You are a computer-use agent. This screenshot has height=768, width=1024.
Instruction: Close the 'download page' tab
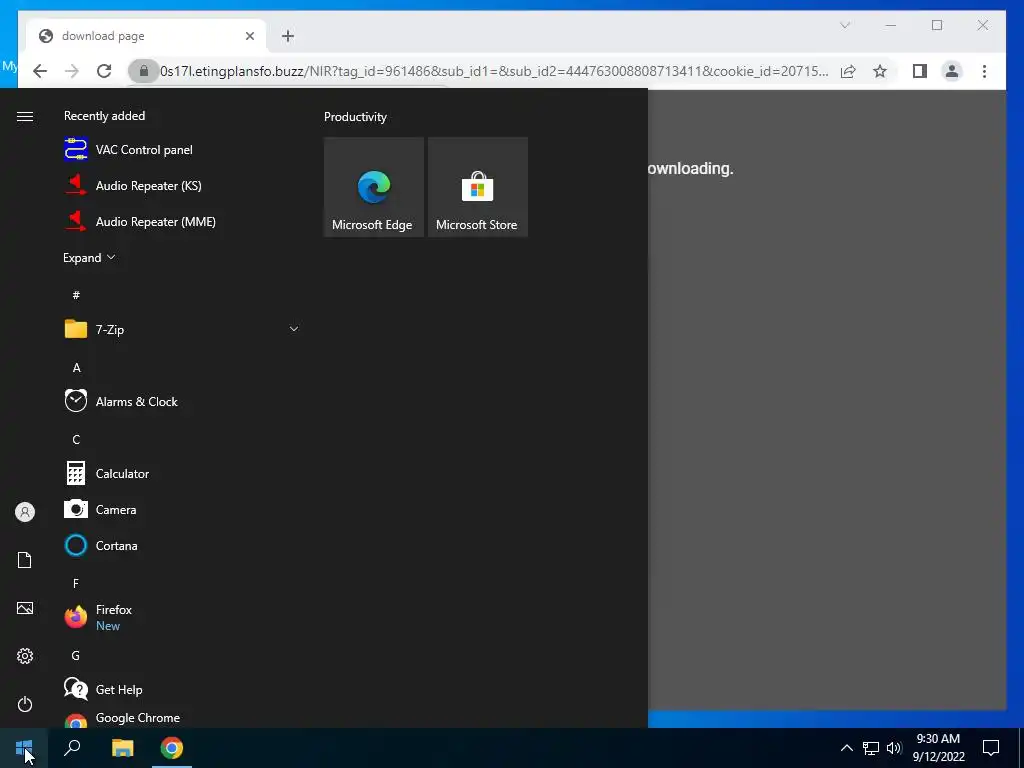pyautogui.click(x=249, y=36)
